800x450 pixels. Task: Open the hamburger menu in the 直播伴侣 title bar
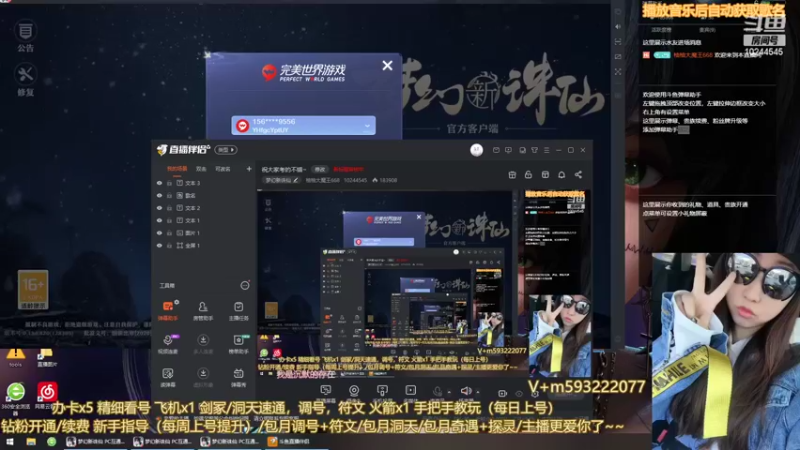tap(546, 150)
